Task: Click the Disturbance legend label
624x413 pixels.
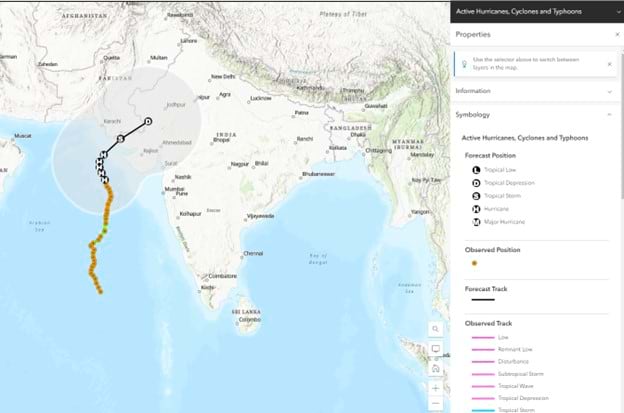Action: tap(513, 362)
